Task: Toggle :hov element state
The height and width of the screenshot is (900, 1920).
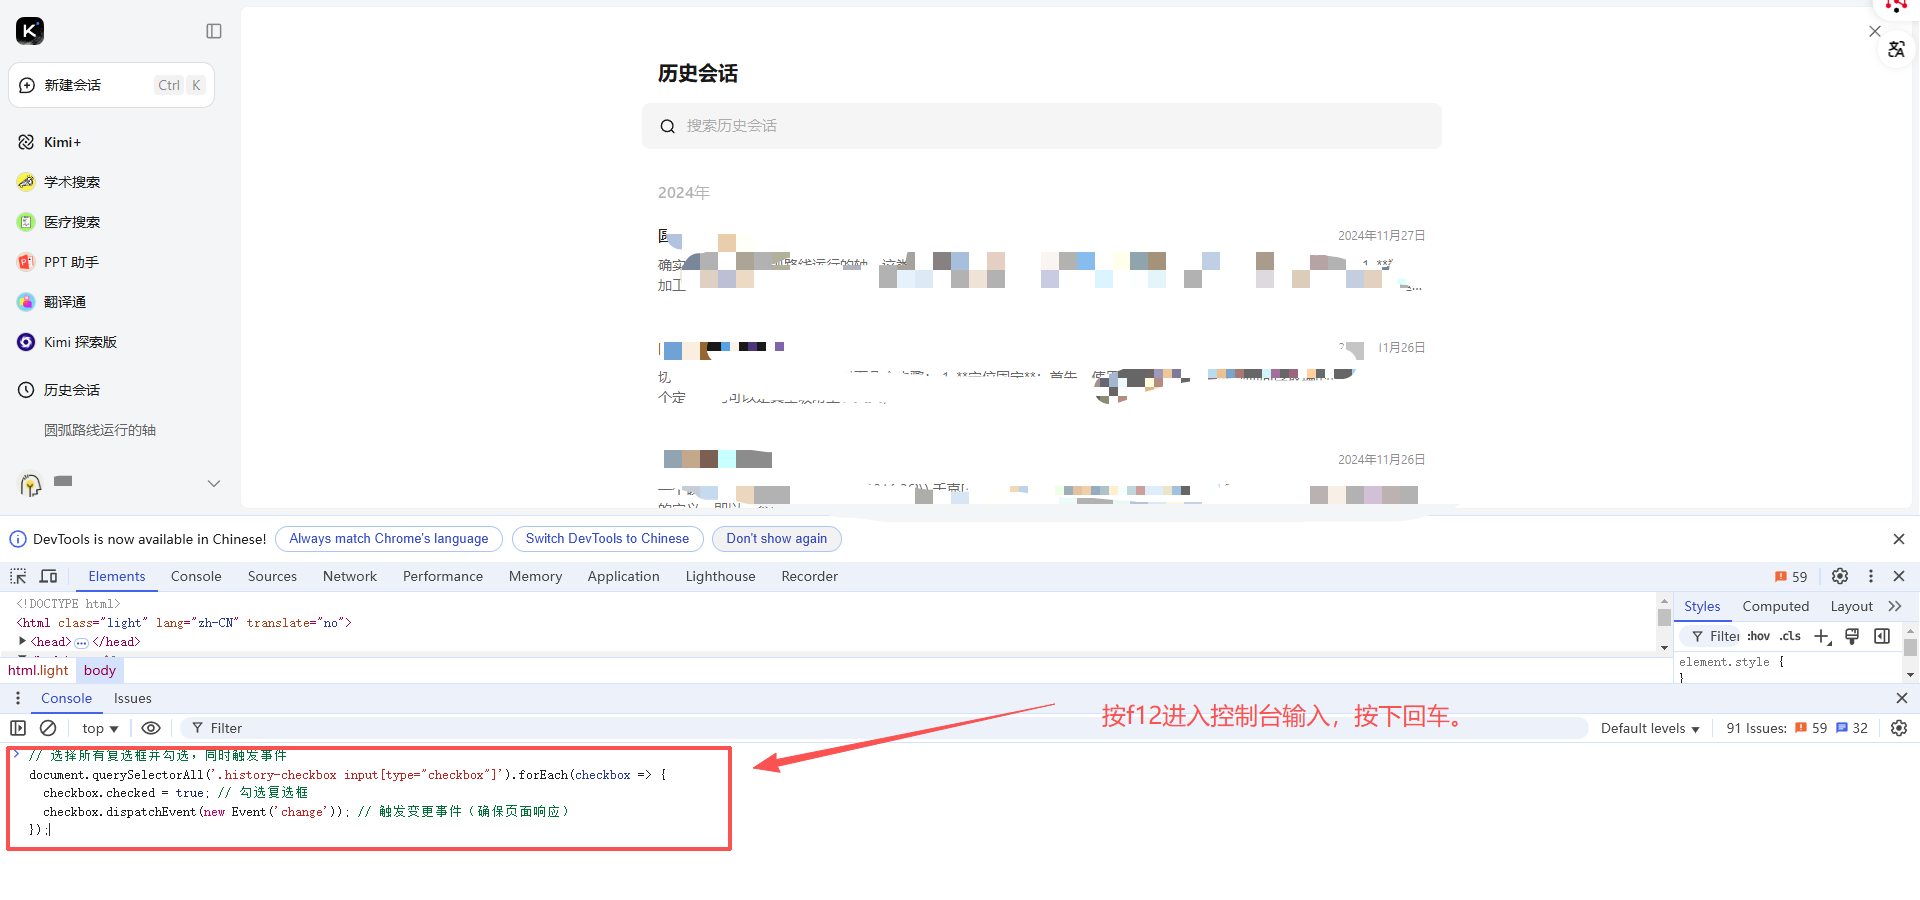Action: click(1759, 637)
